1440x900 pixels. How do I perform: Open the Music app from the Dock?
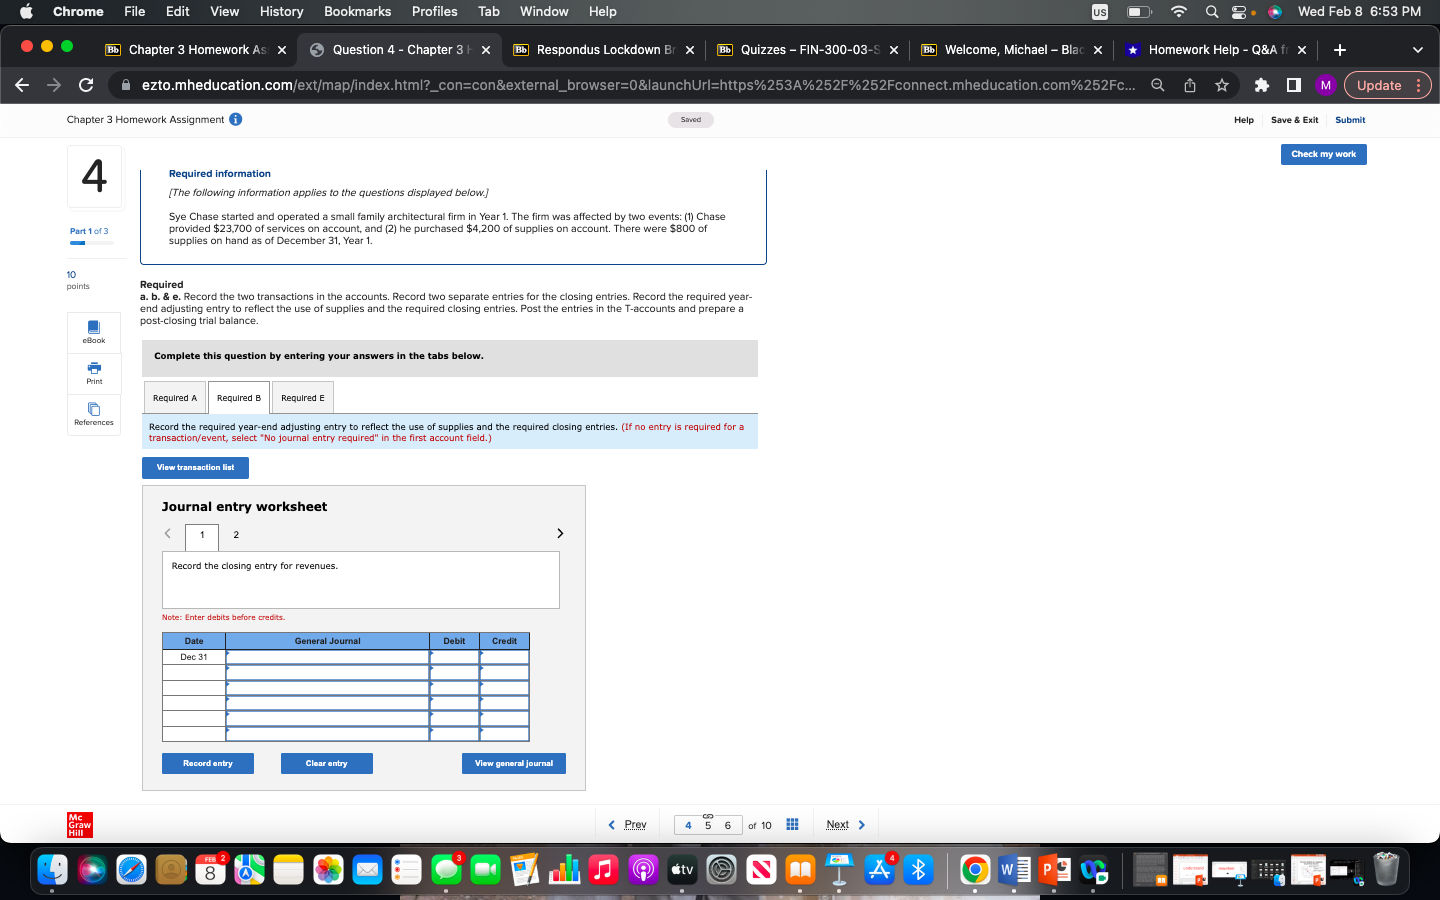tap(603, 870)
